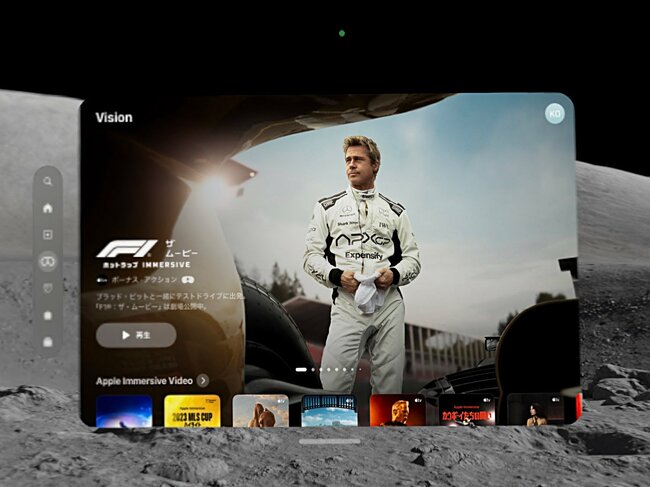The image size is (650, 487).
Task: Open the arena with blue sky thumbnail
Action: tap(329, 410)
